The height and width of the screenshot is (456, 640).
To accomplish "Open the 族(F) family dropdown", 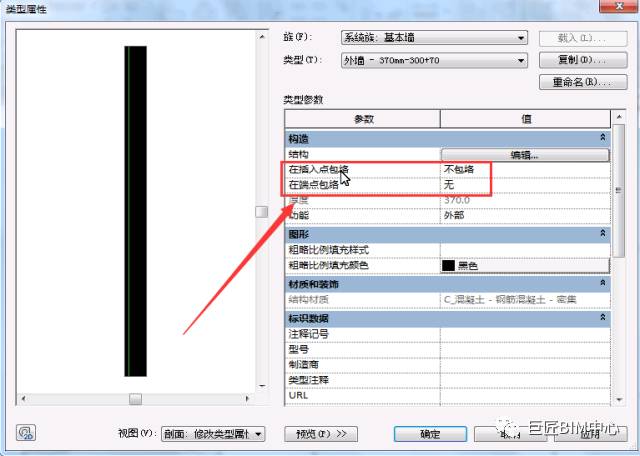I will (434, 38).
